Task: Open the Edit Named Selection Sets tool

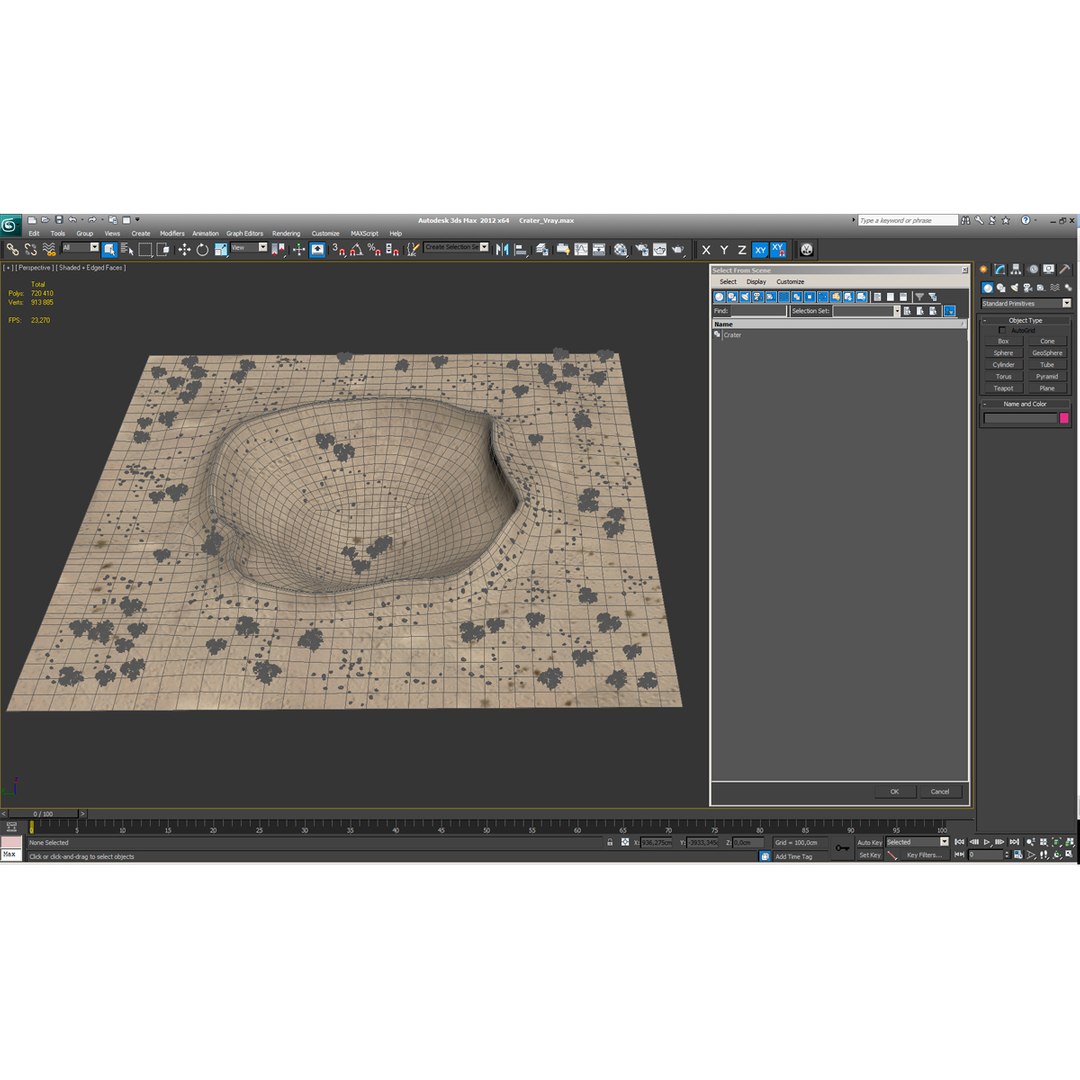Action: tap(411, 249)
